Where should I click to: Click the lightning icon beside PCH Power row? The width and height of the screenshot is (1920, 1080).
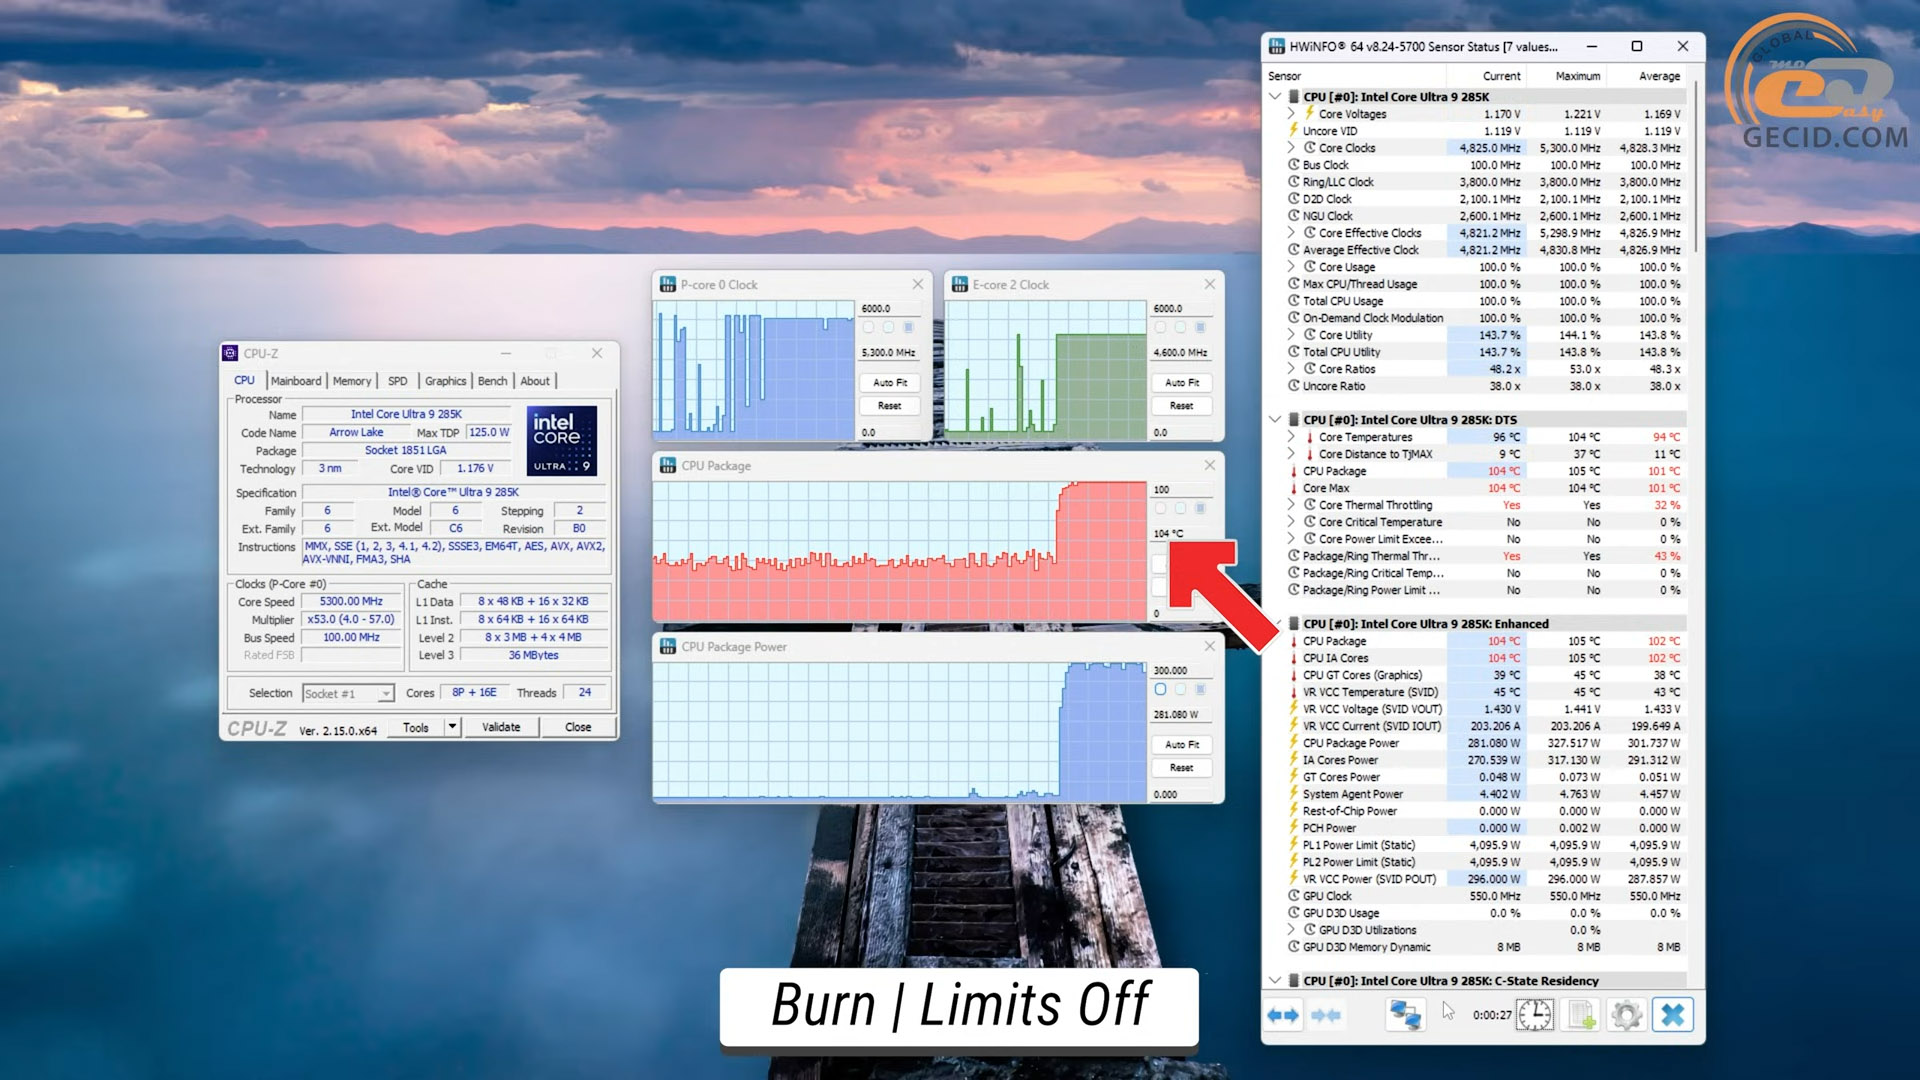tap(1293, 827)
